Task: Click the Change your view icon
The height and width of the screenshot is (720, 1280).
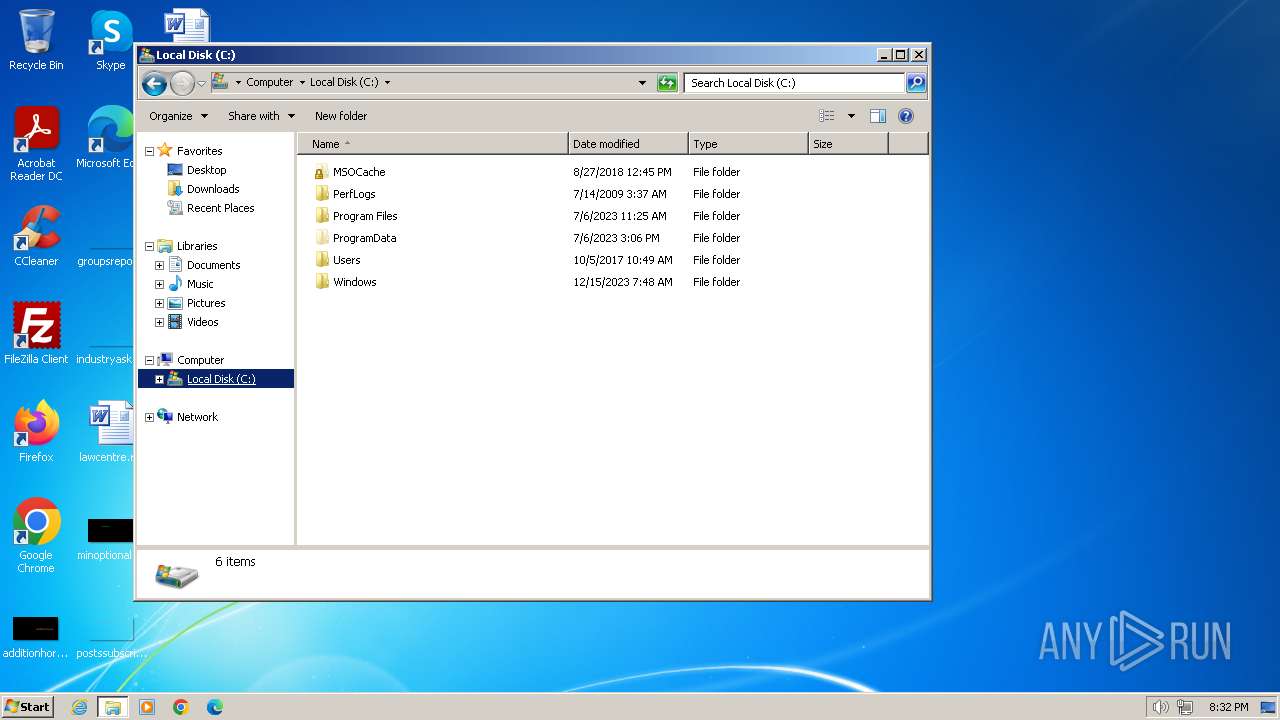Action: pyautogui.click(x=826, y=116)
